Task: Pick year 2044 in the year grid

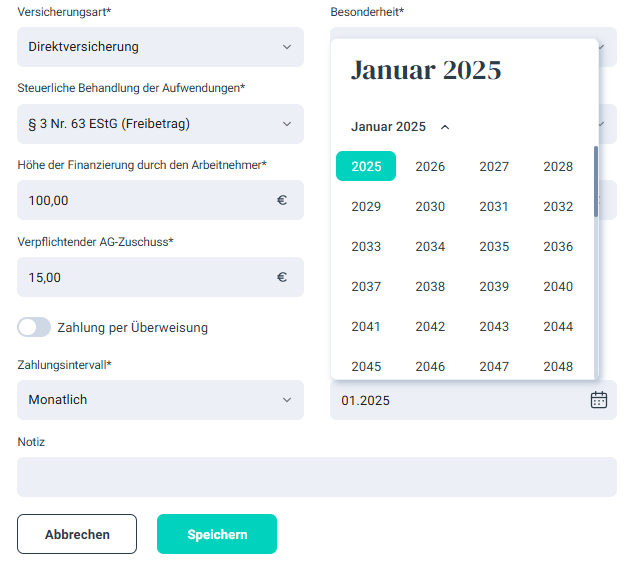Action: [558, 326]
